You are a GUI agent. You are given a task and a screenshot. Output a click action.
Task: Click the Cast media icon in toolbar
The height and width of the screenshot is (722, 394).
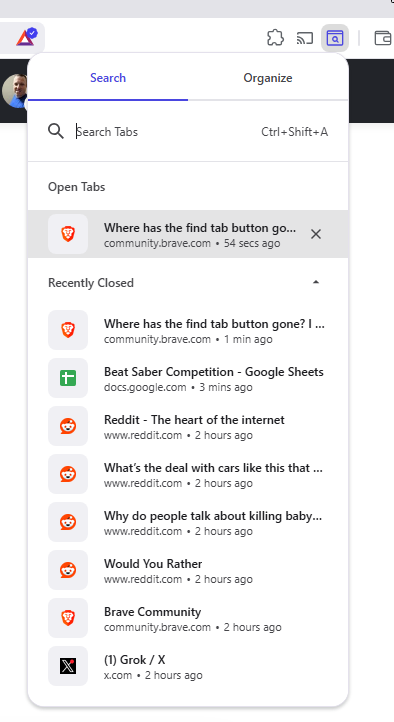click(305, 38)
